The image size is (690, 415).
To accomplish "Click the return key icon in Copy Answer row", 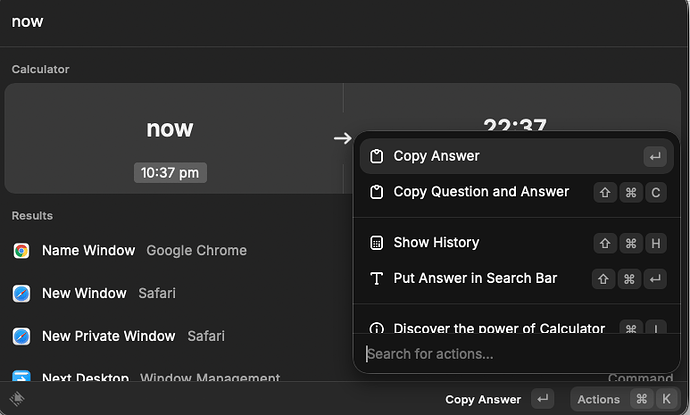I will (x=655, y=156).
